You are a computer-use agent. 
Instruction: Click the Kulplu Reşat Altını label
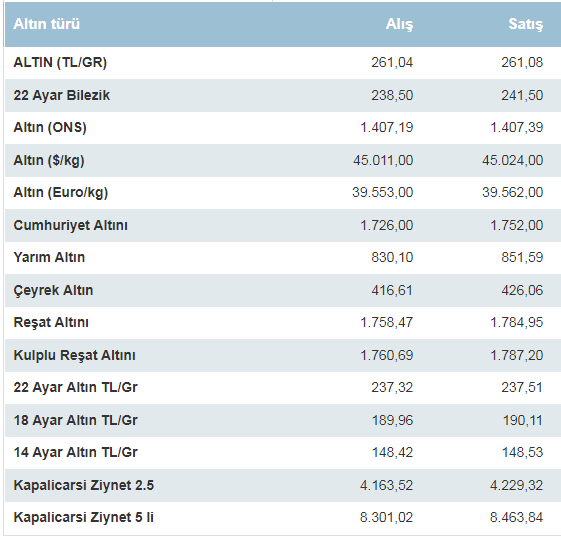[74, 355]
